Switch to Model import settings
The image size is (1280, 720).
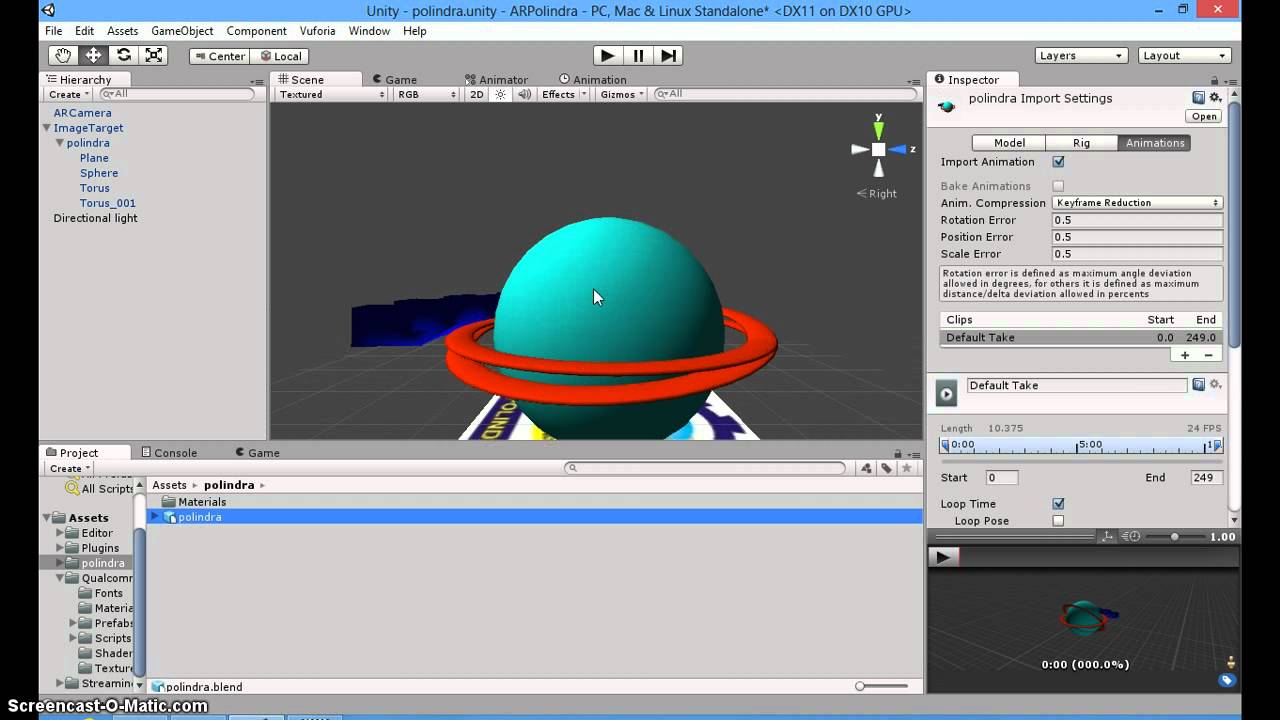pos(1009,143)
